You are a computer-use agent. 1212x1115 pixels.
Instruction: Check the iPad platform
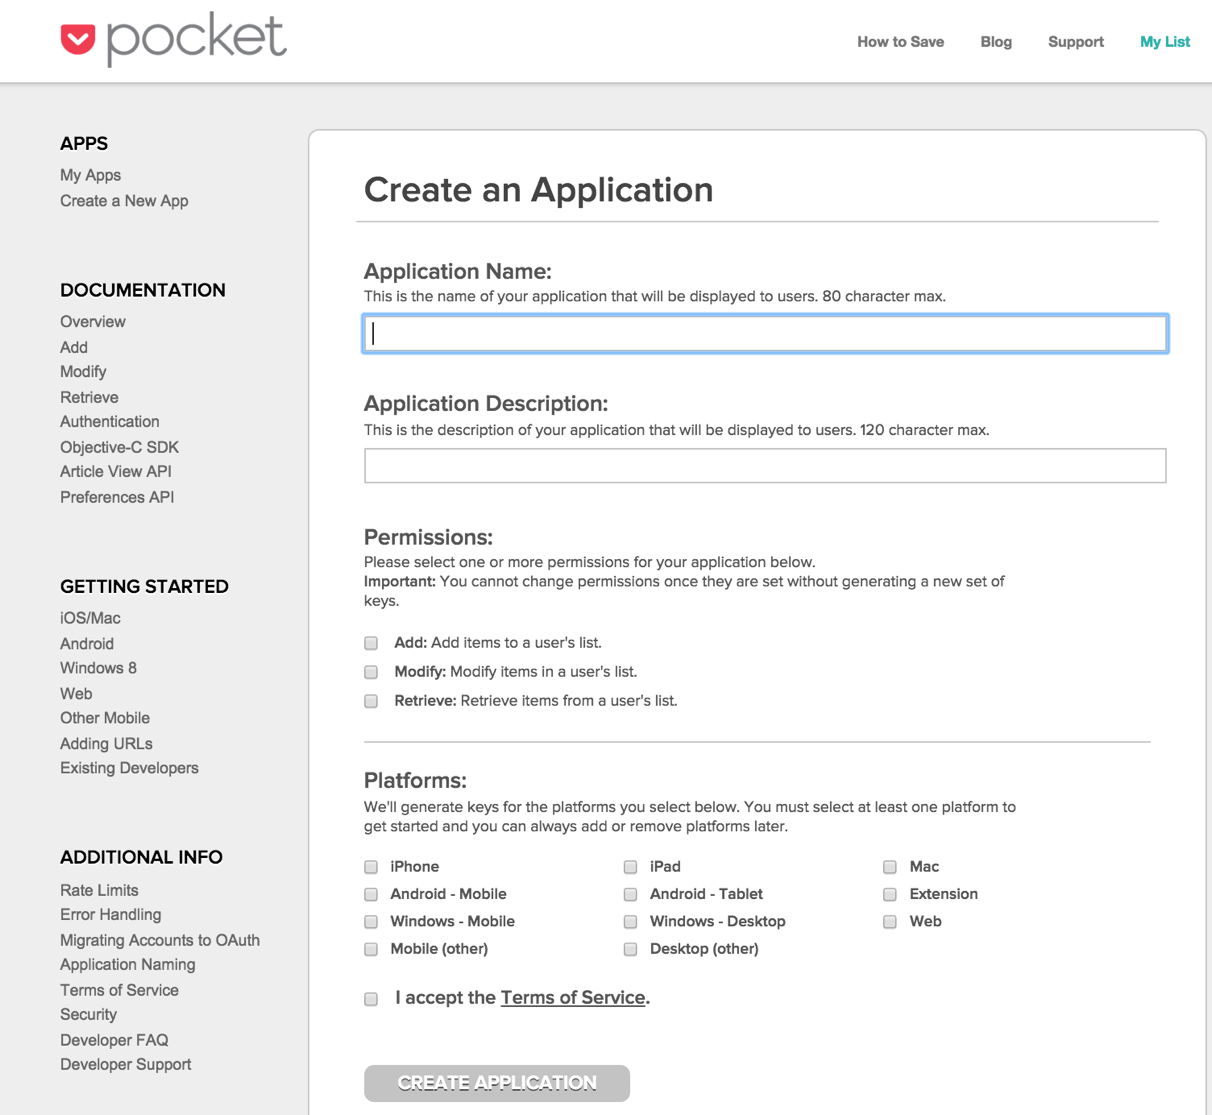coord(630,867)
